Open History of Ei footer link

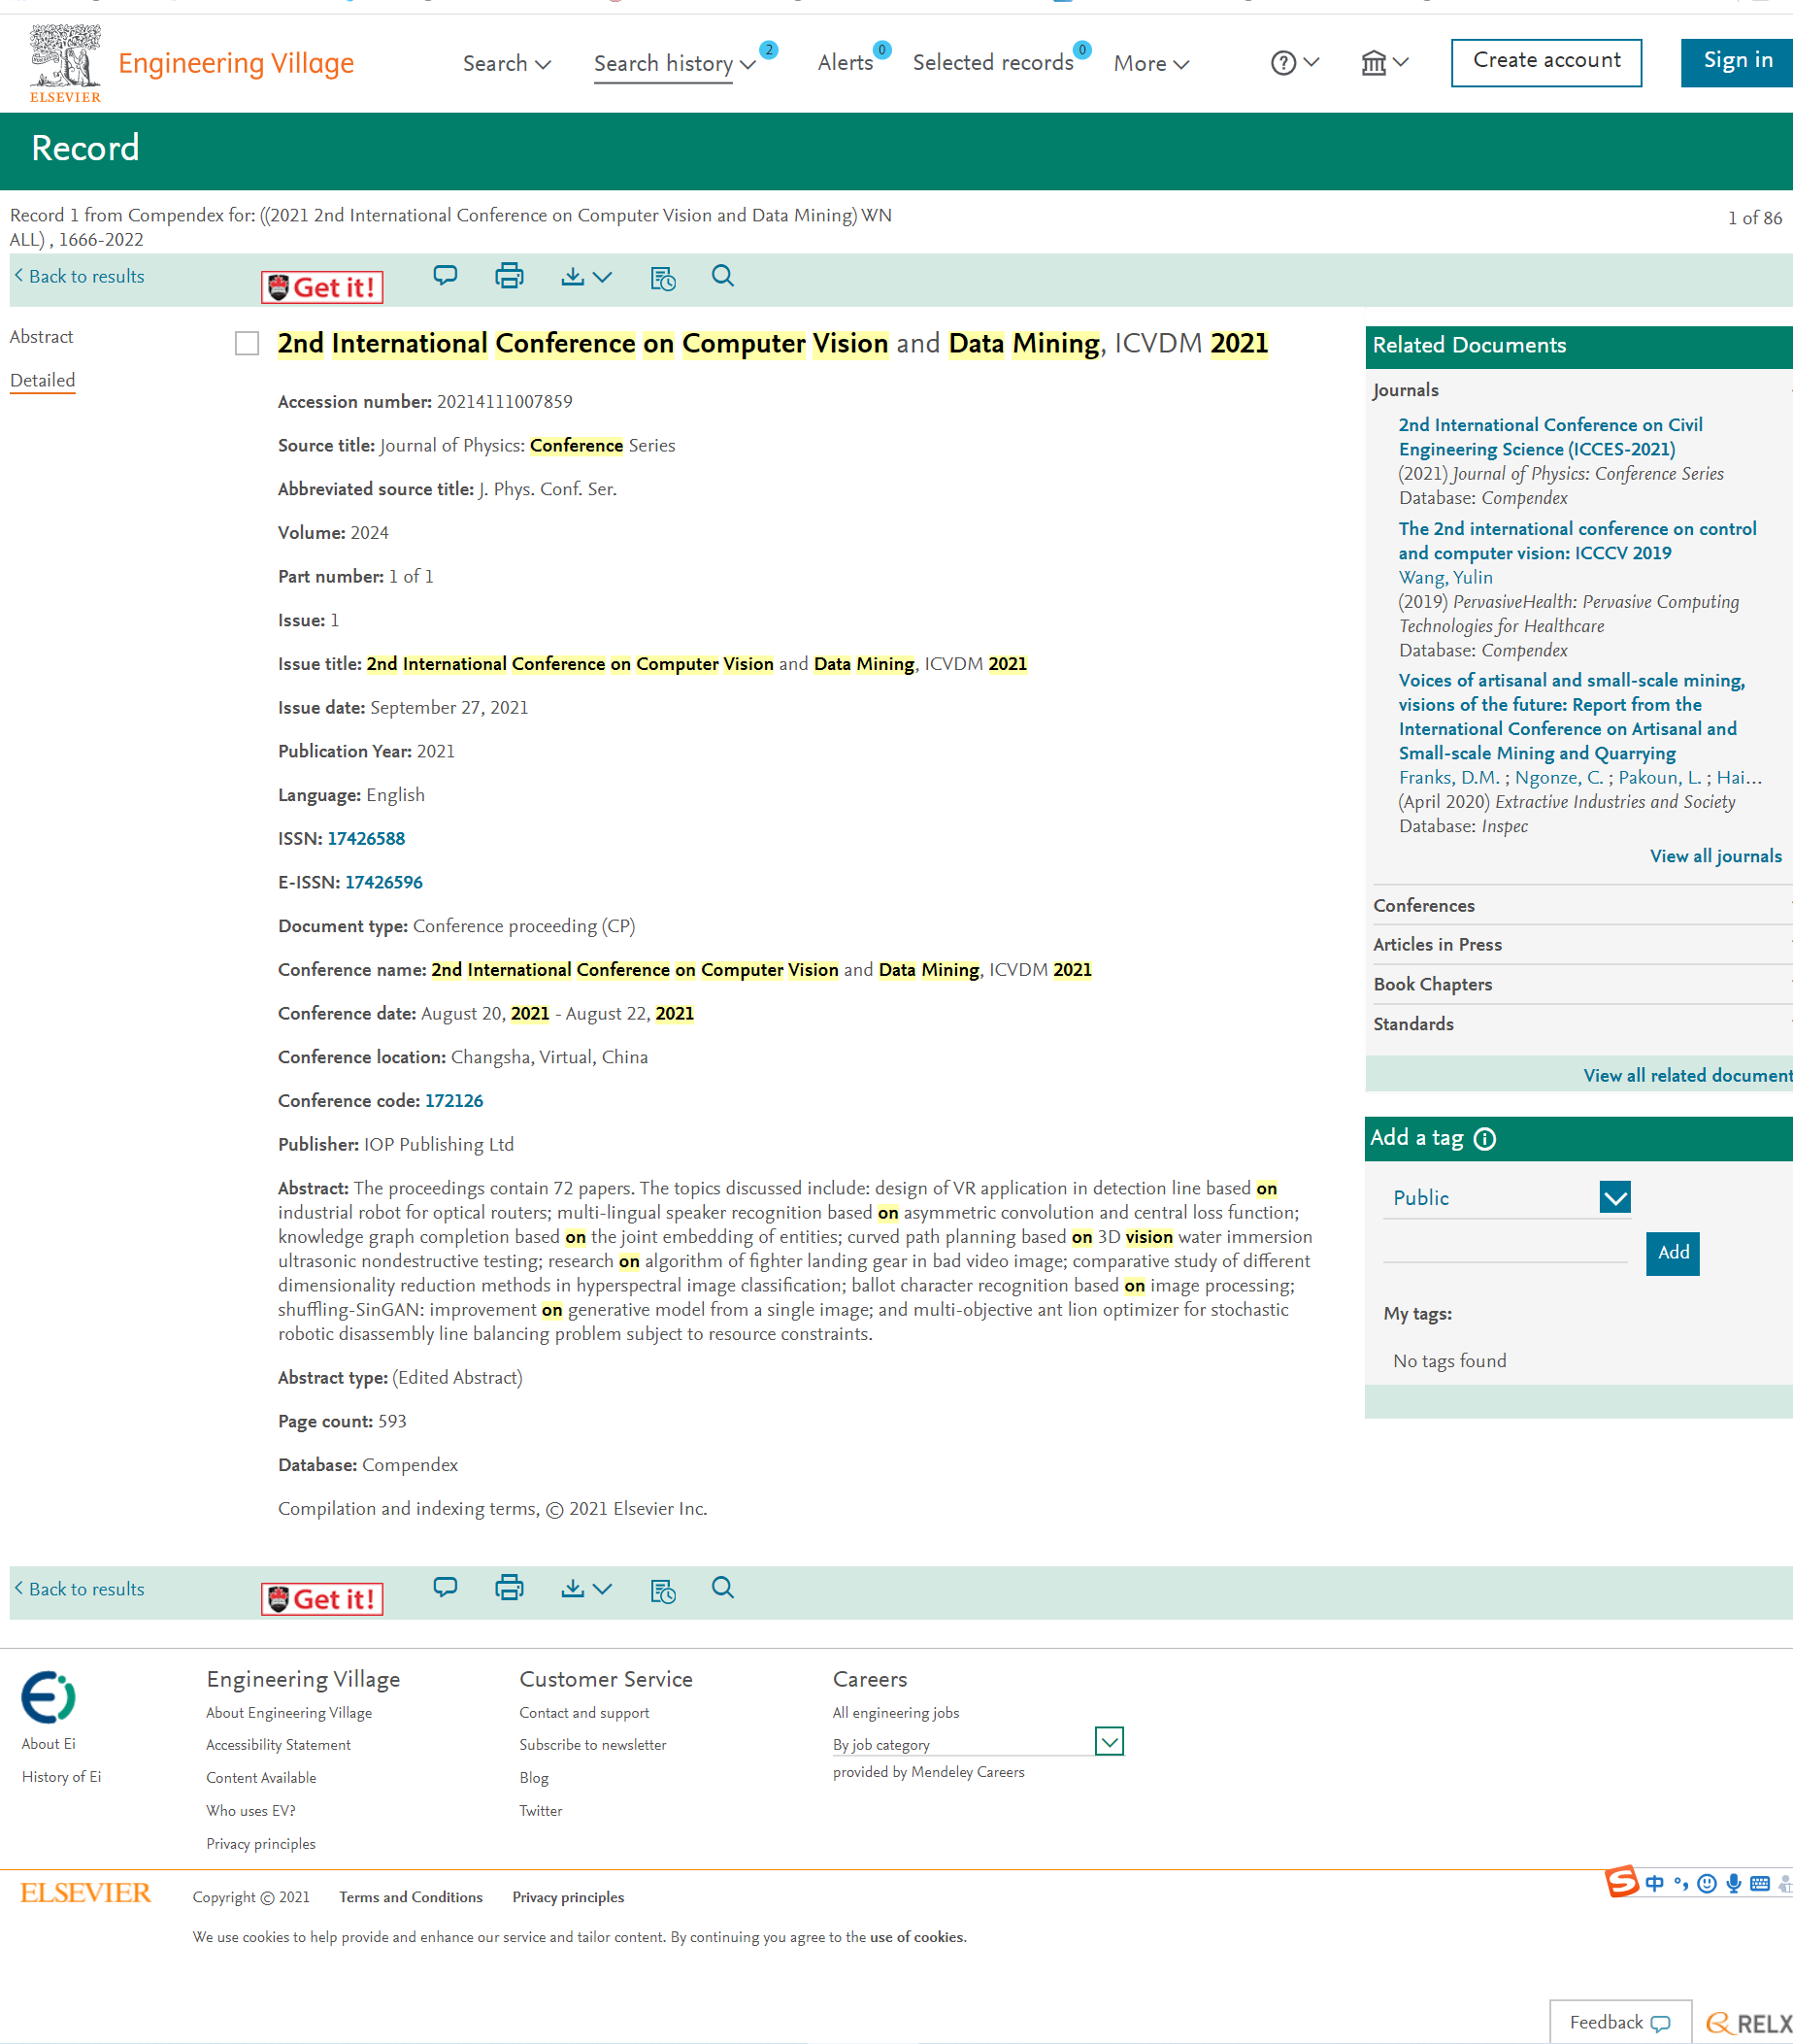tap(61, 1777)
